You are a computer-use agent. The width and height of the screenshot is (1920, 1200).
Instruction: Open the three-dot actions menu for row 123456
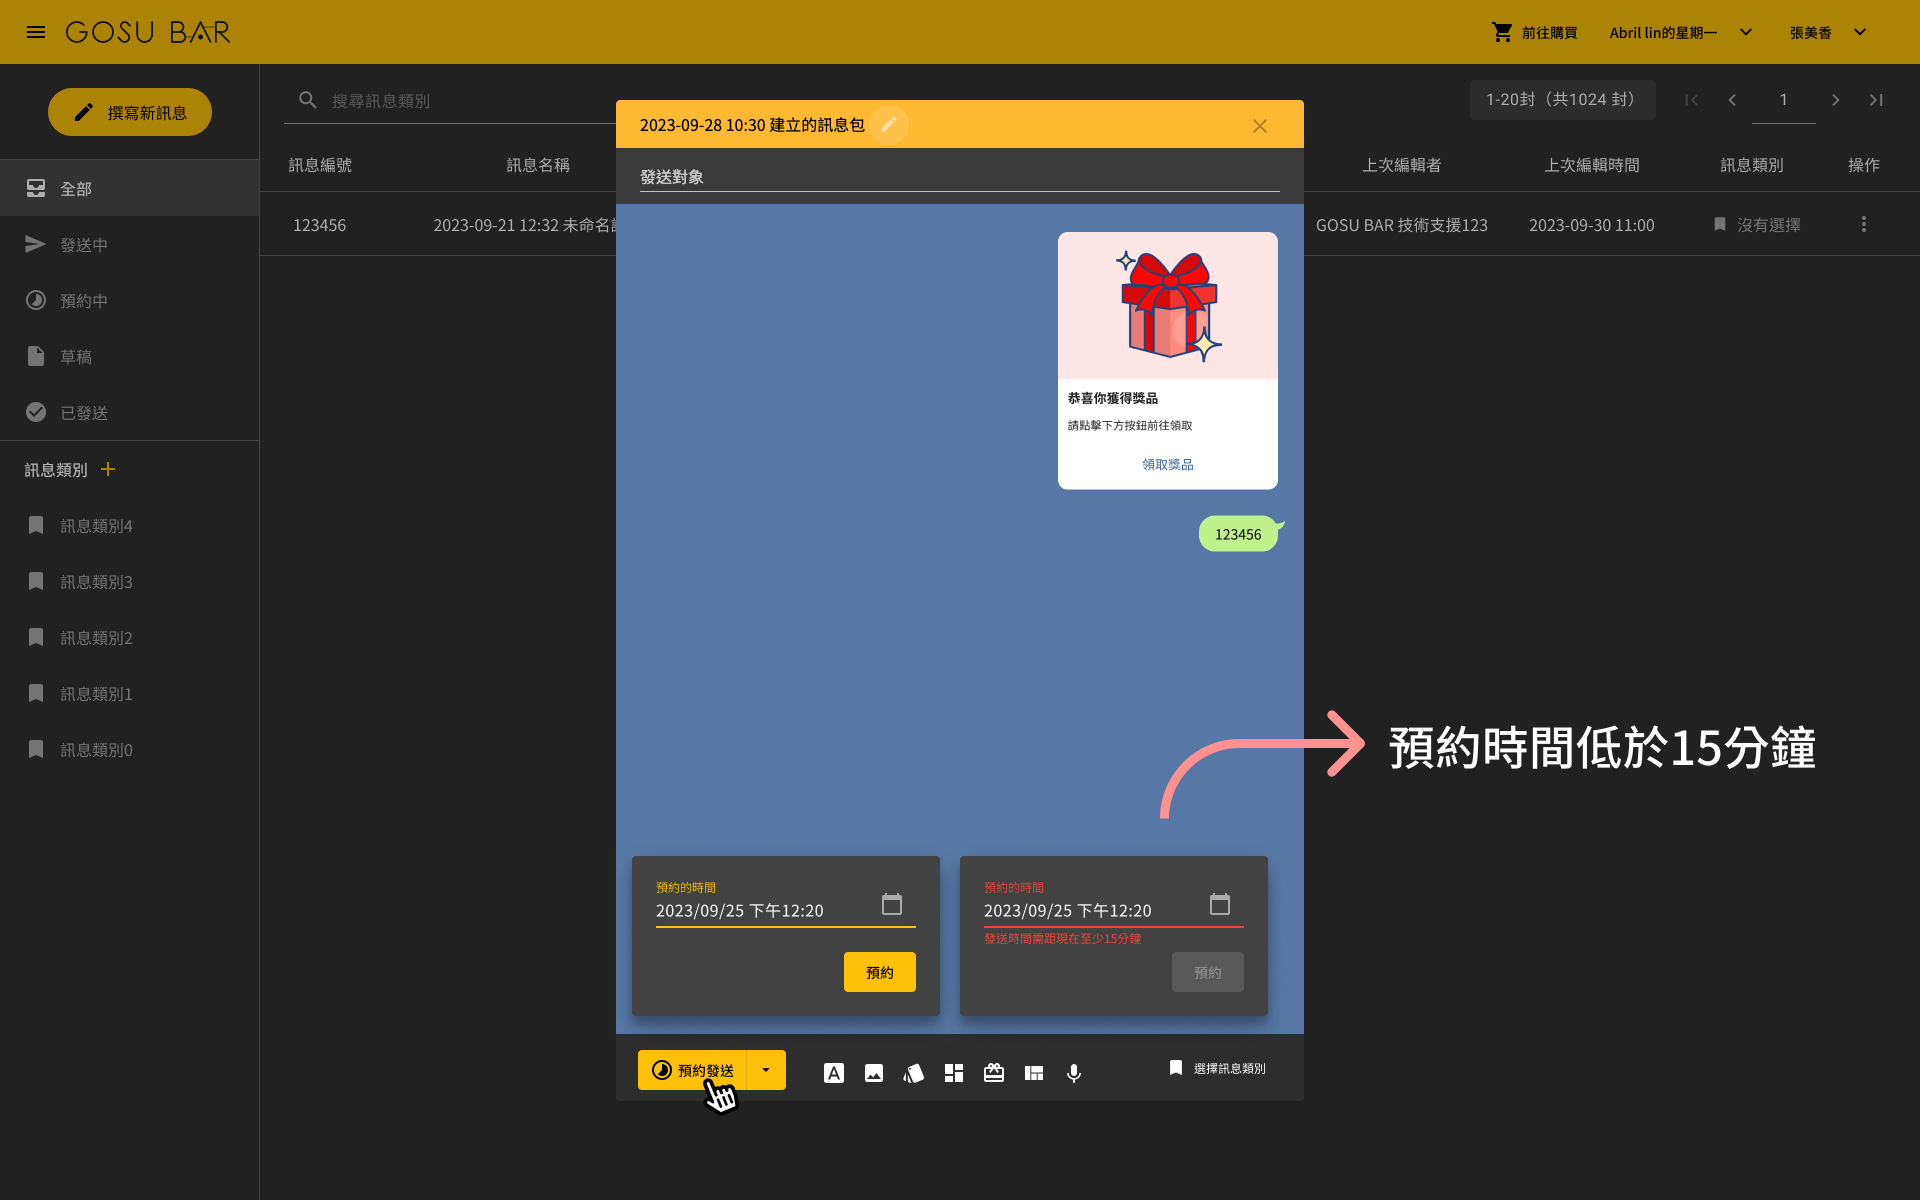pos(1864,224)
